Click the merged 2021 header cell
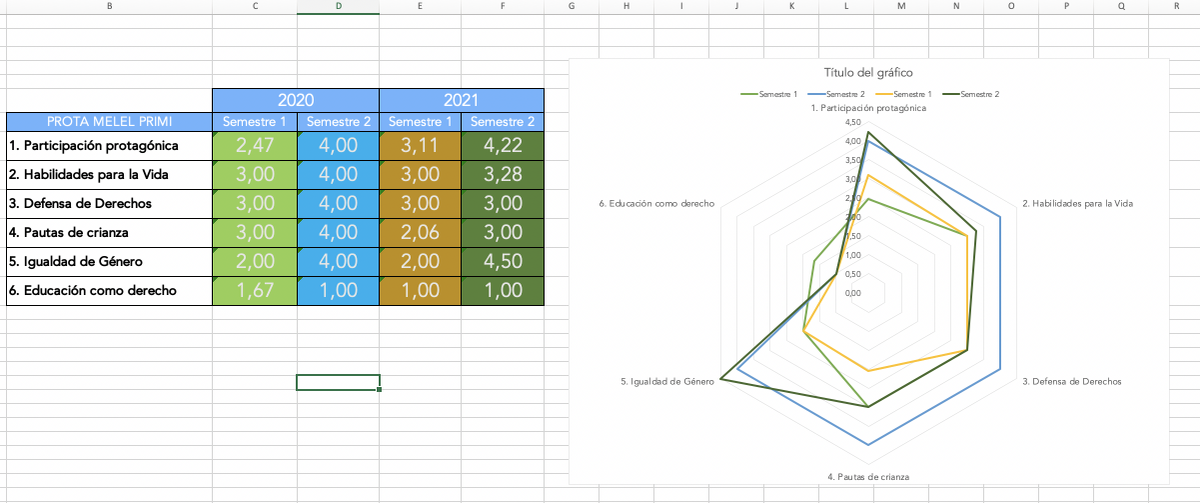 pos(462,100)
